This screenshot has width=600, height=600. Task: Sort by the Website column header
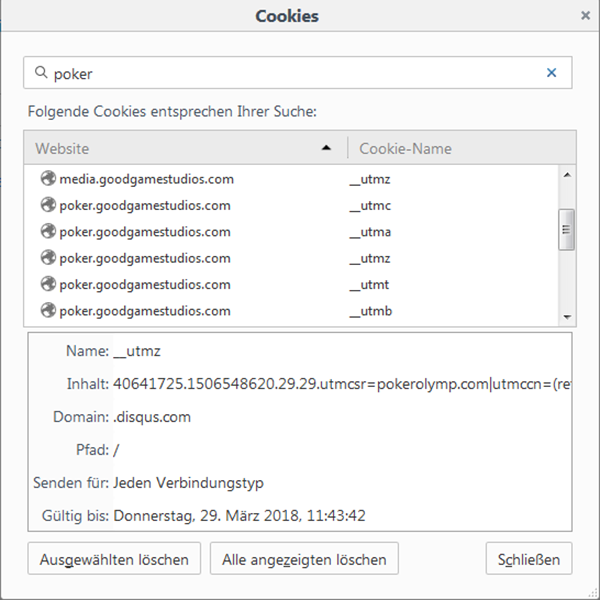pos(186,148)
